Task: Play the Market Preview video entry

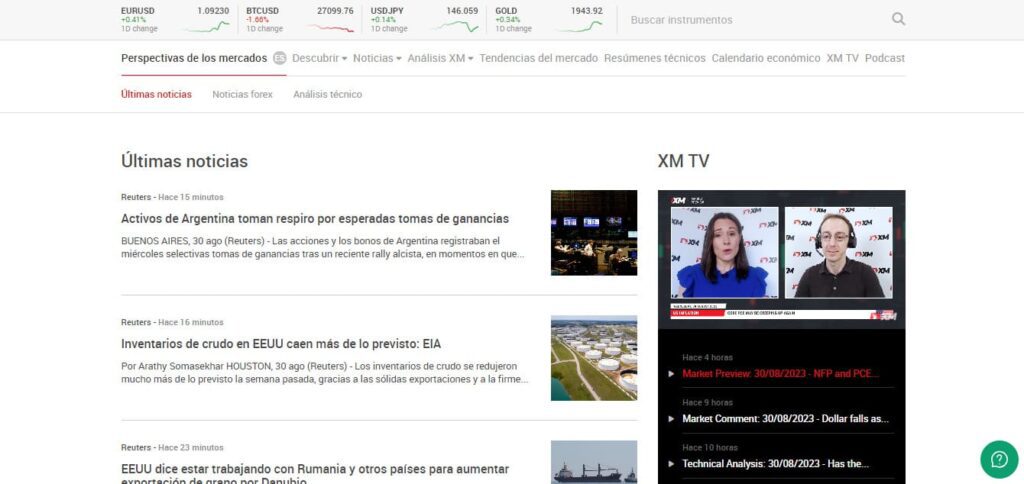Action: pos(780,373)
